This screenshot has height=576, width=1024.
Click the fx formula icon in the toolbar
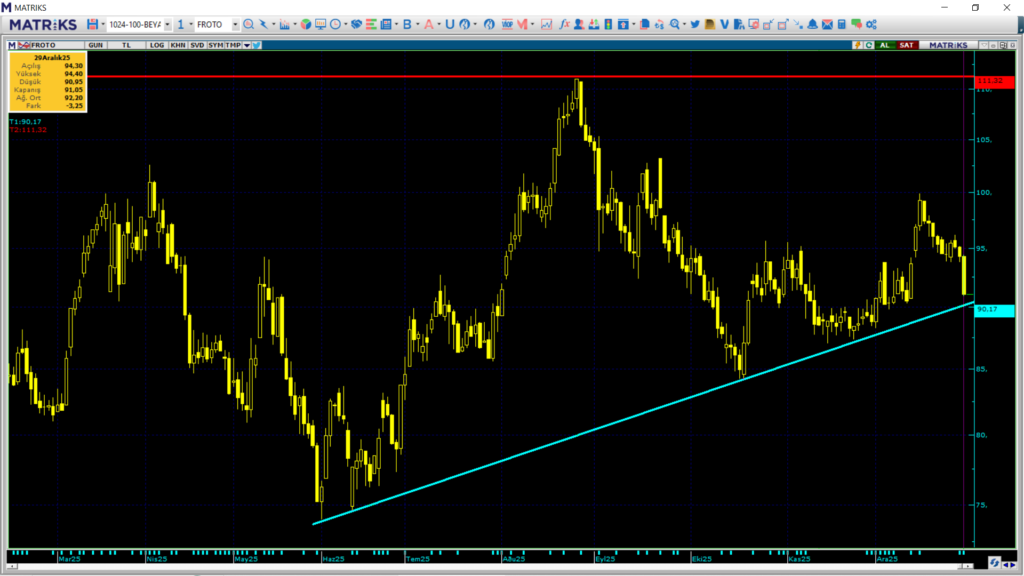pyautogui.click(x=564, y=24)
